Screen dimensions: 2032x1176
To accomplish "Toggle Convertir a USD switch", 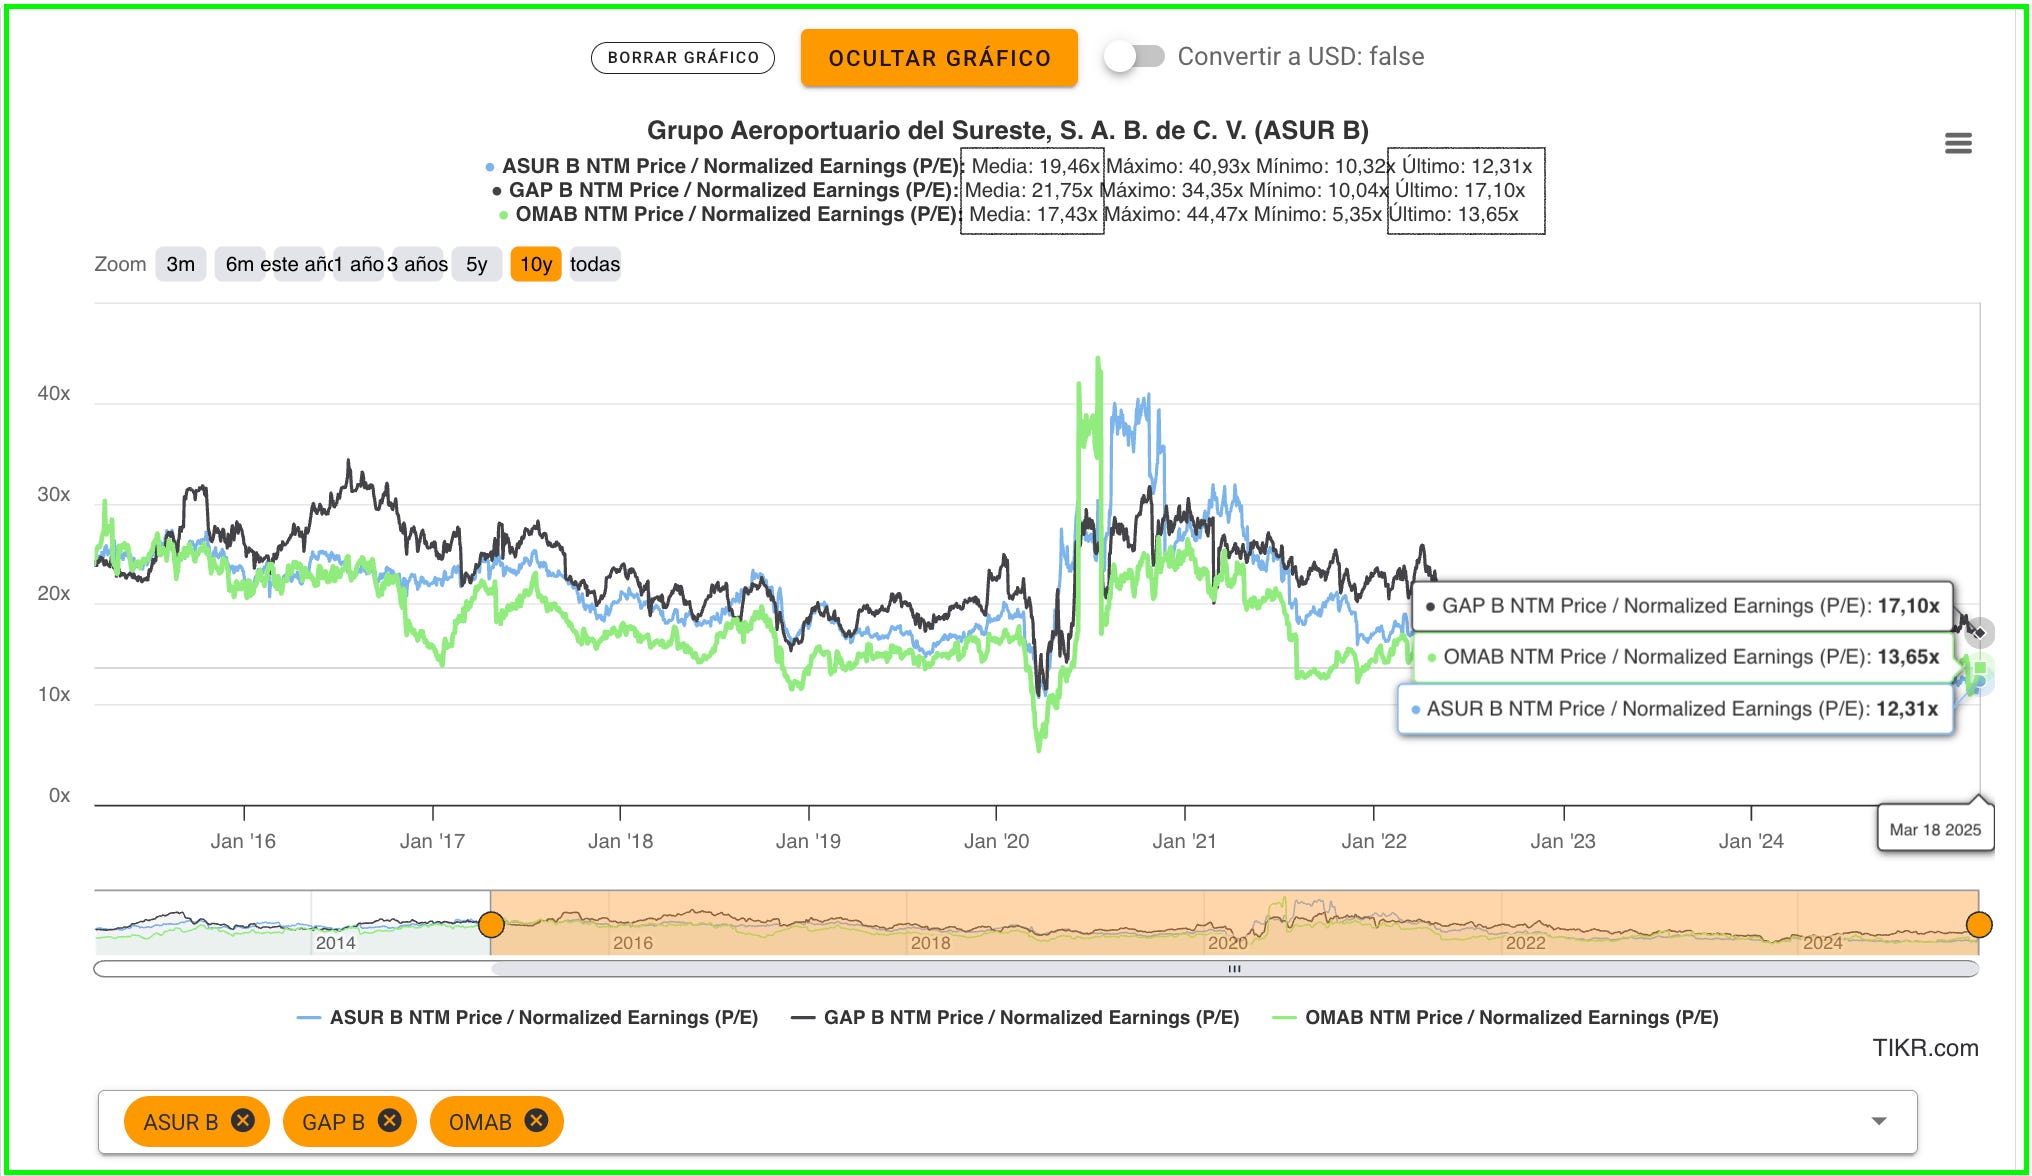I will (1135, 57).
